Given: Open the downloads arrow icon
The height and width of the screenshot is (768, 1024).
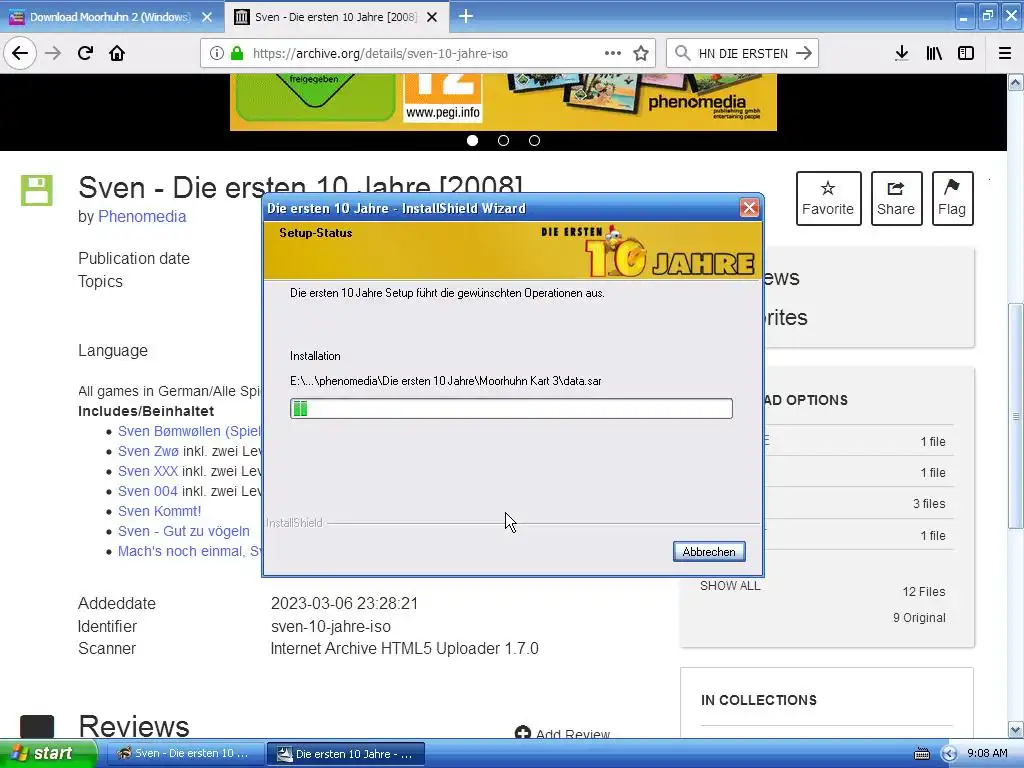Looking at the screenshot, I should pos(902,54).
